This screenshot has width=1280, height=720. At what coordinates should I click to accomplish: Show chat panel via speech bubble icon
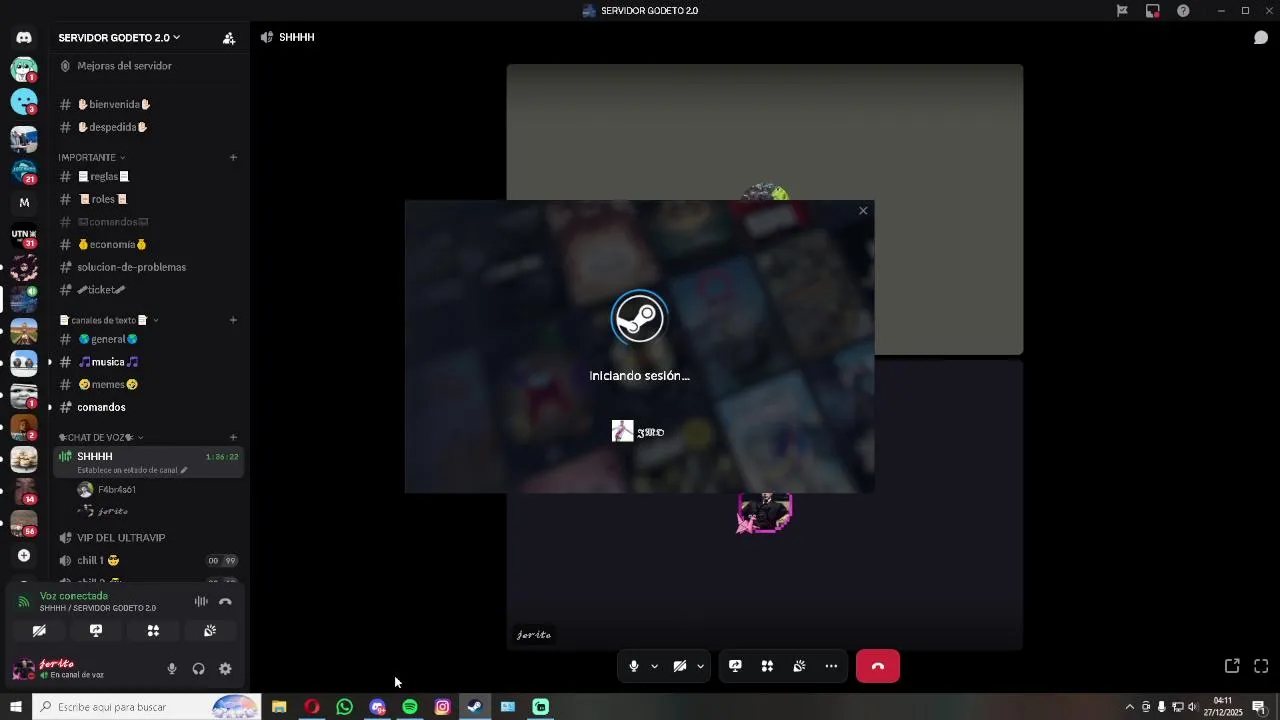click(1261, 38)
